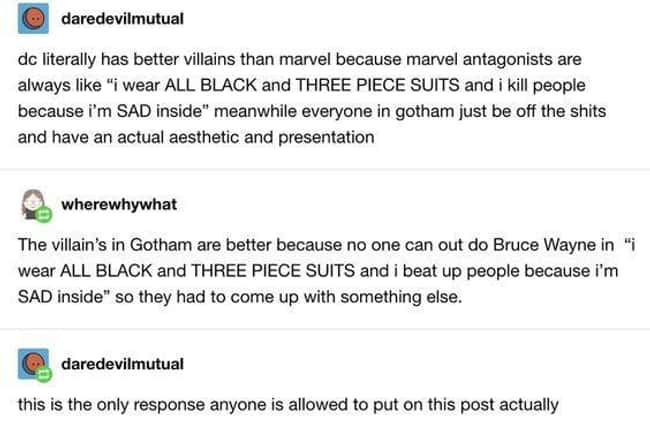Open daredevilmutual username on the final reply

122,364
